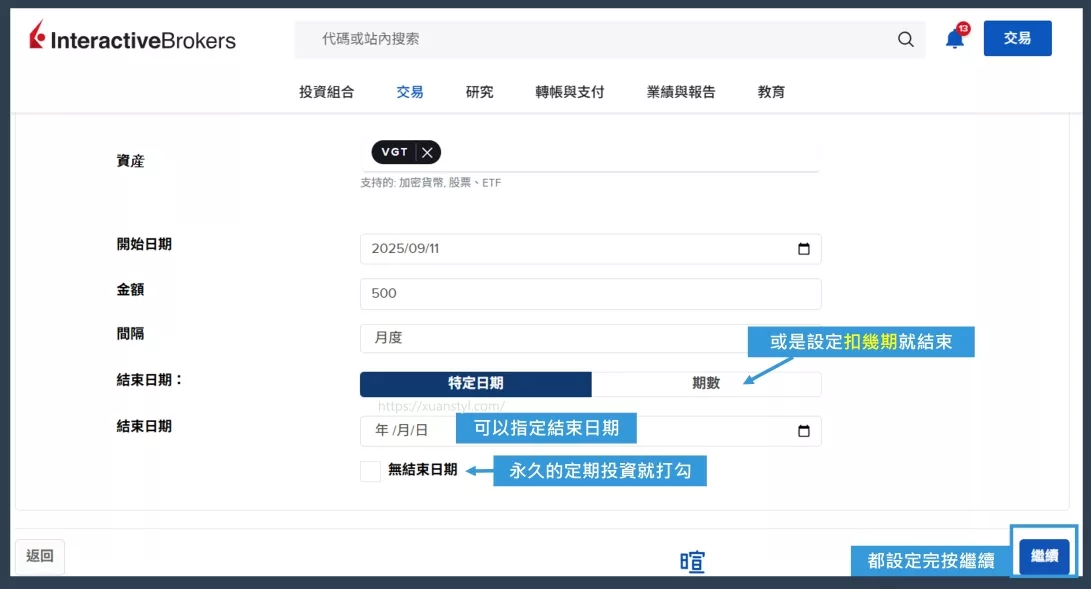Image resolution: width=1091 pixels, height=589 pixels.
Task: Click the search magnifier icon
Action: [905, 39]
